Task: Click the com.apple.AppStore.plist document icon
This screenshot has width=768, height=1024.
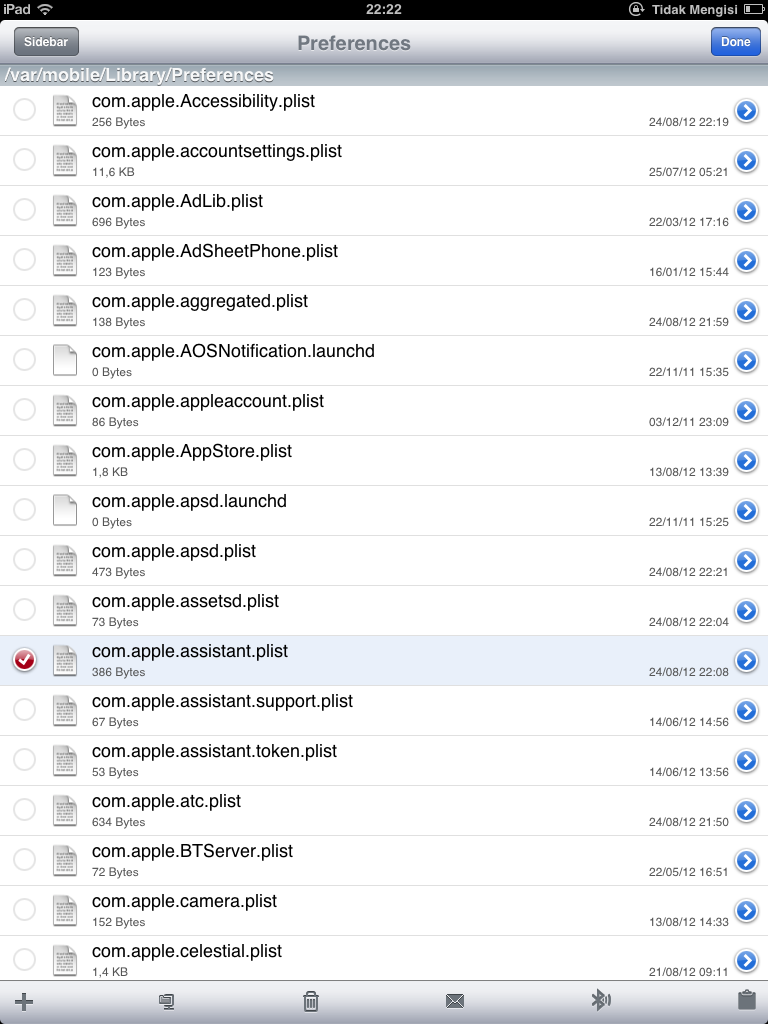Action: pos(64,460)
